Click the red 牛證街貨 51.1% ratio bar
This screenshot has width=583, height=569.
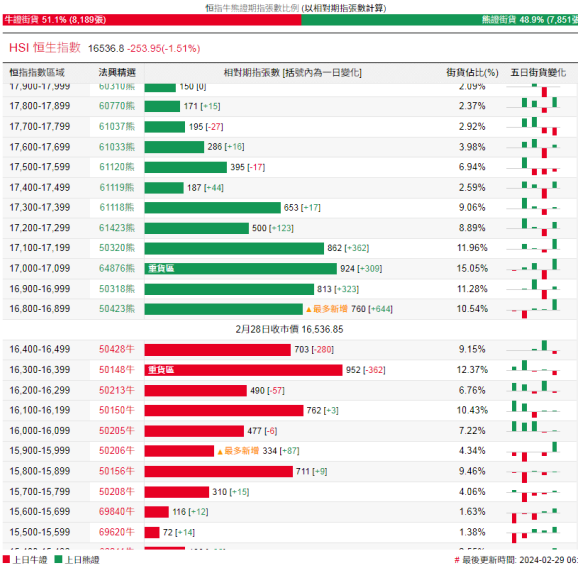pos(152,20)
